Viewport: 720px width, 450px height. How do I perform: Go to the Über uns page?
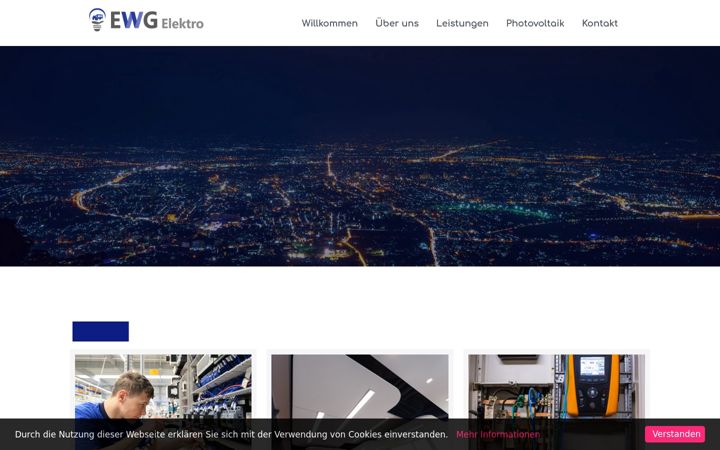[x=397, y=23]
